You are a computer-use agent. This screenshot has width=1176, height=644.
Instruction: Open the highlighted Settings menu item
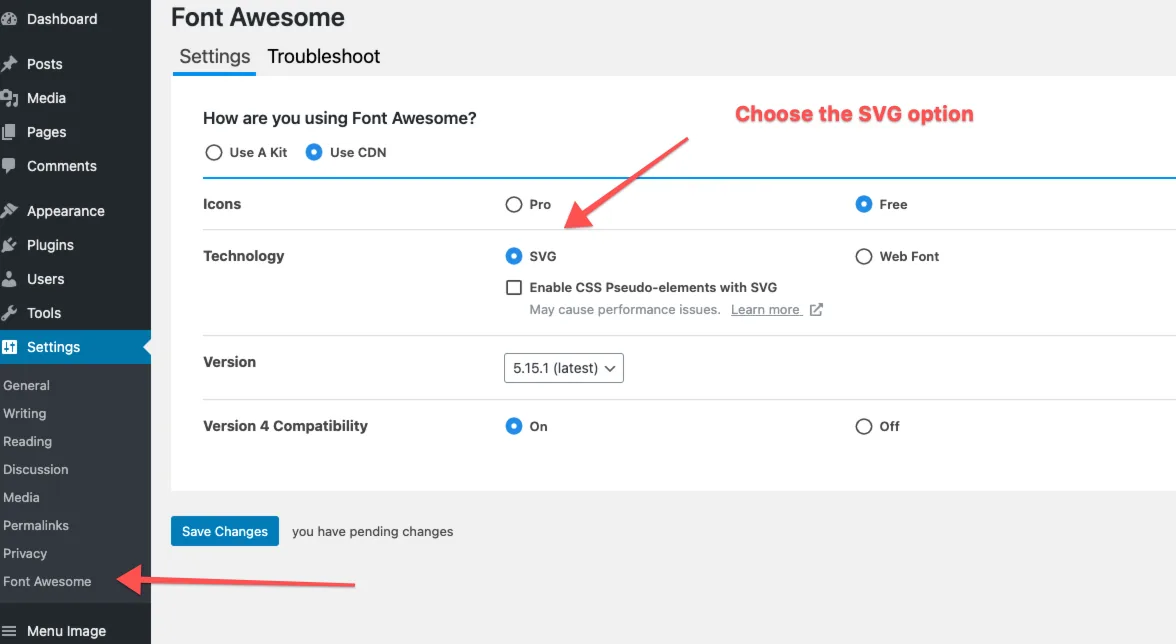pos(75,347)
